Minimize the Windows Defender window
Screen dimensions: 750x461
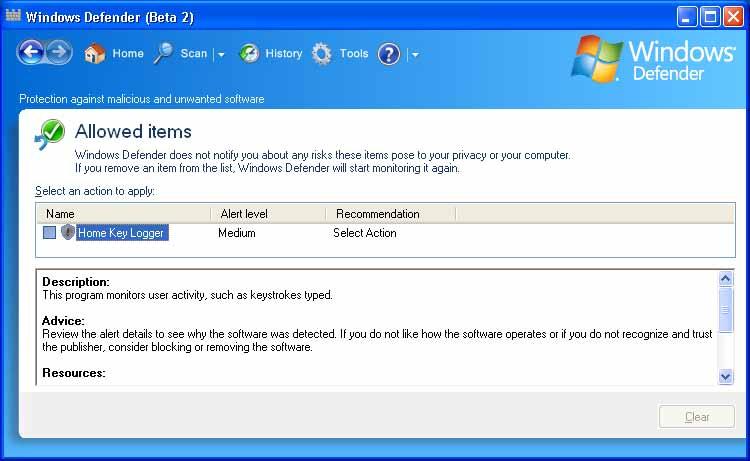(687, 17)
